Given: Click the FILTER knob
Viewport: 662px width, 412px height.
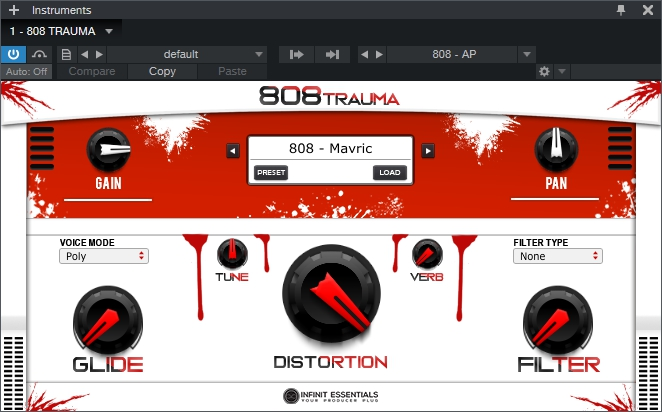Looking at the screenshot, I should [558, 321].
